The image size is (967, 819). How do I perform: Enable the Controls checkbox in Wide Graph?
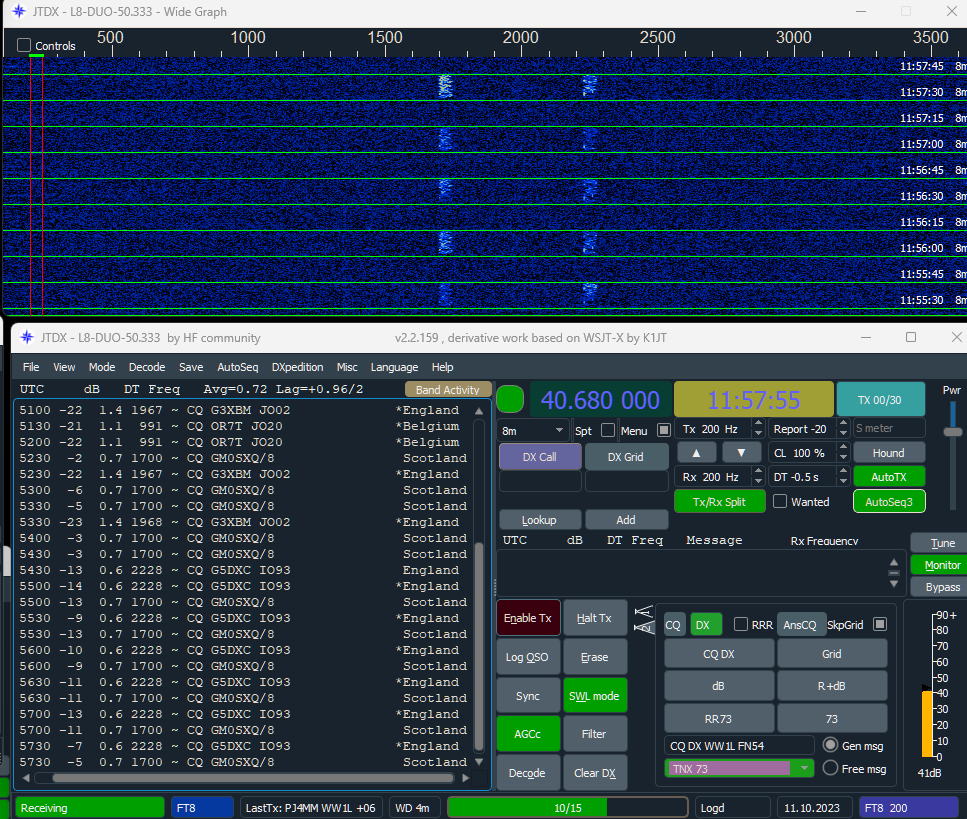[24, 45]
